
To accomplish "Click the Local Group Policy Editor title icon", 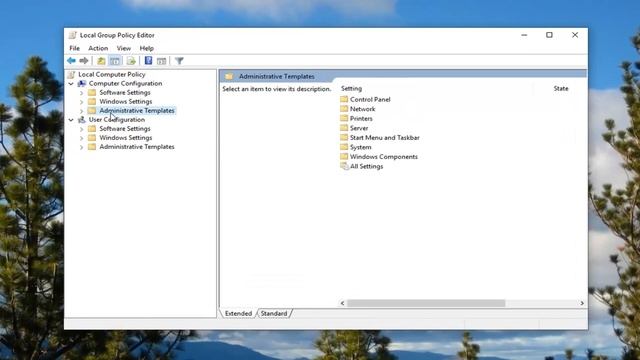I will (x=73, y=35).
